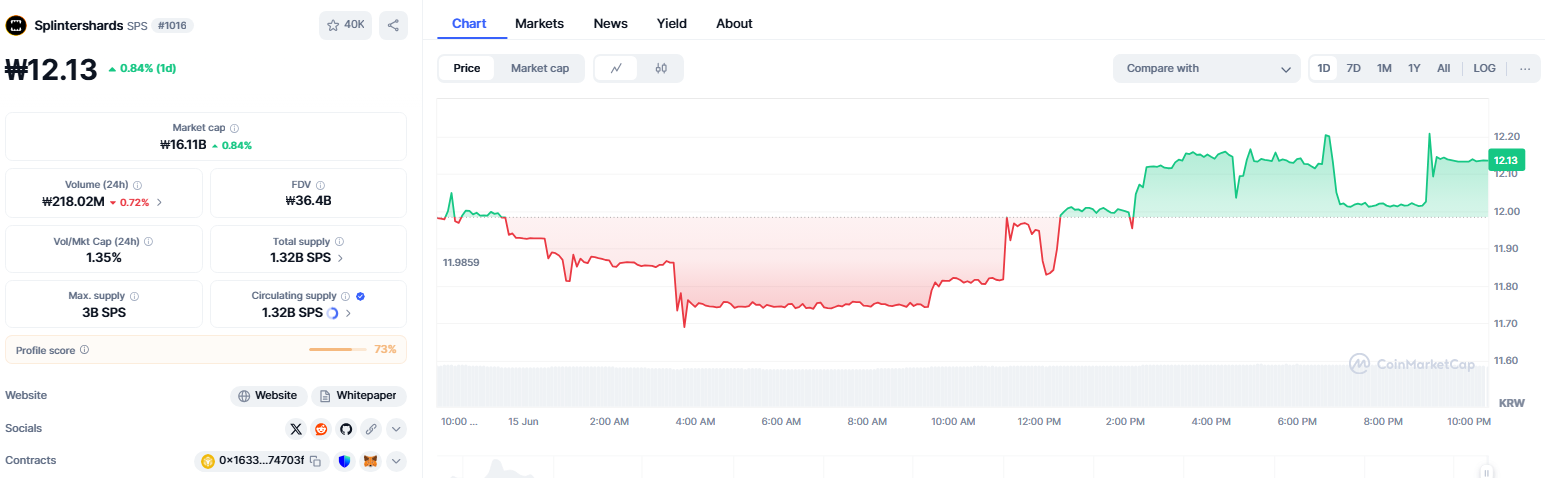
Task: Open the Reddit social link
Action: tap(321, 429)
